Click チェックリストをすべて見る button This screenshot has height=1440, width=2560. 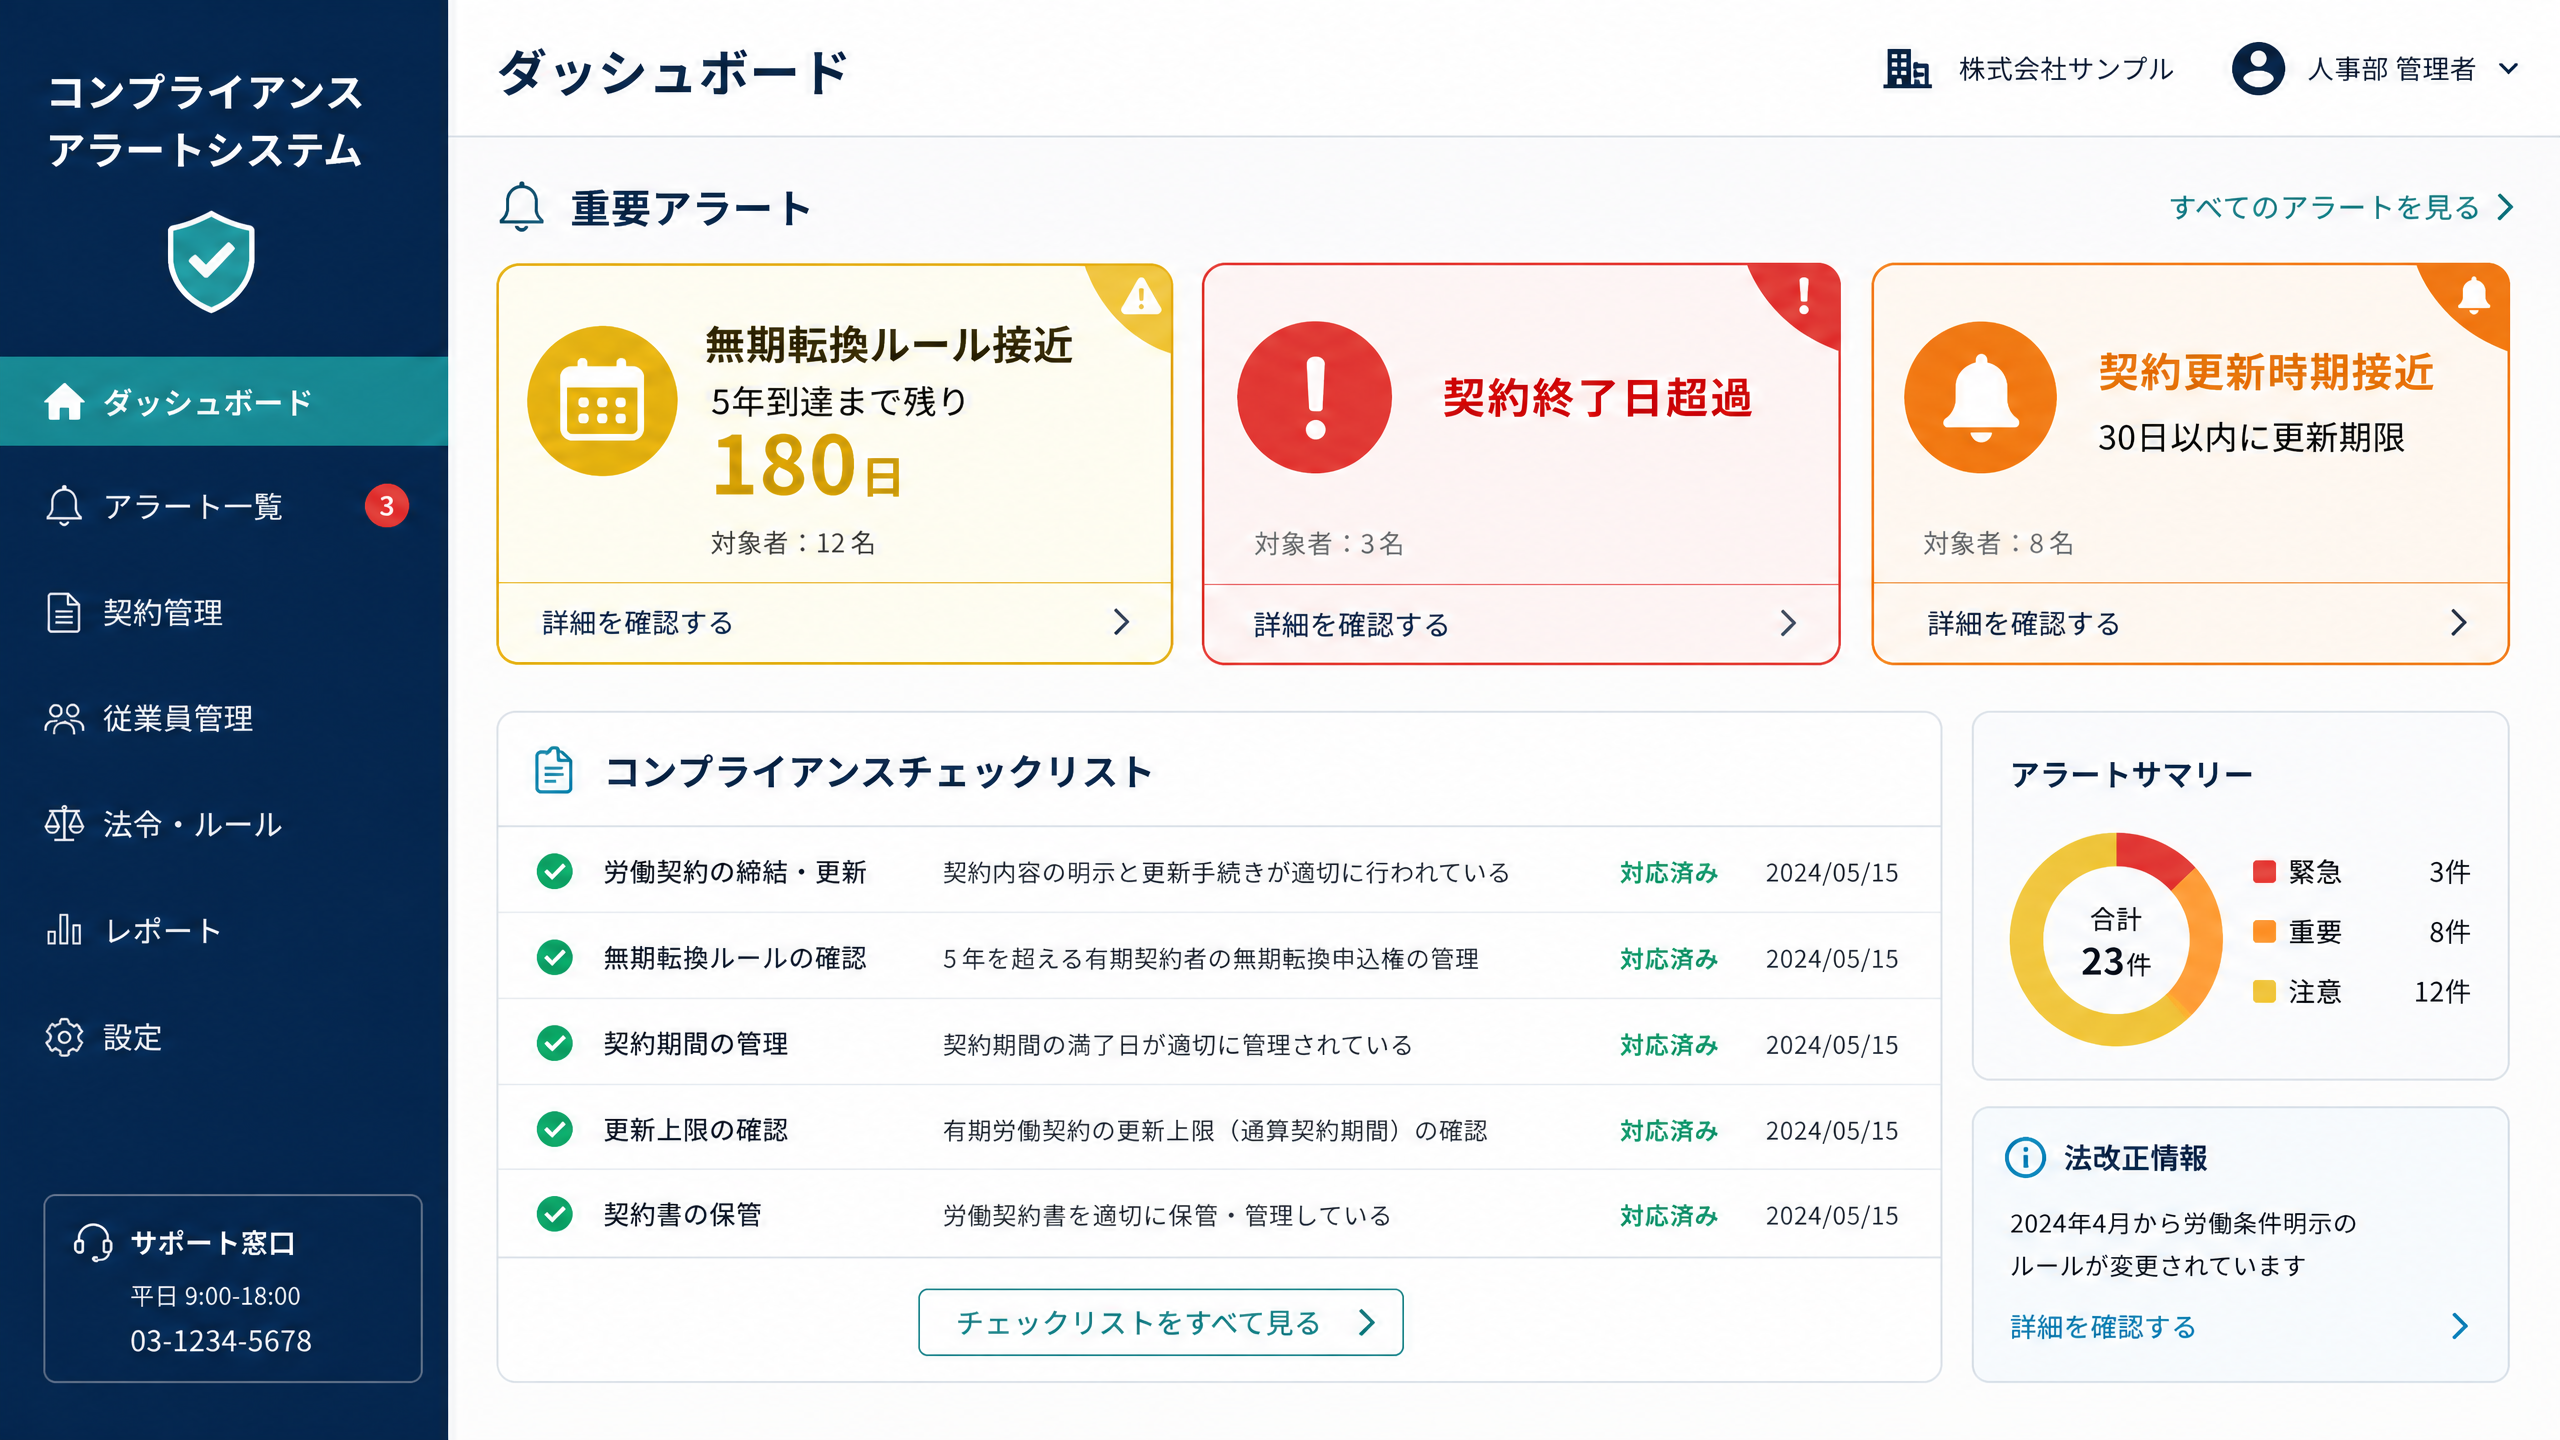tap(1160, 1322)
